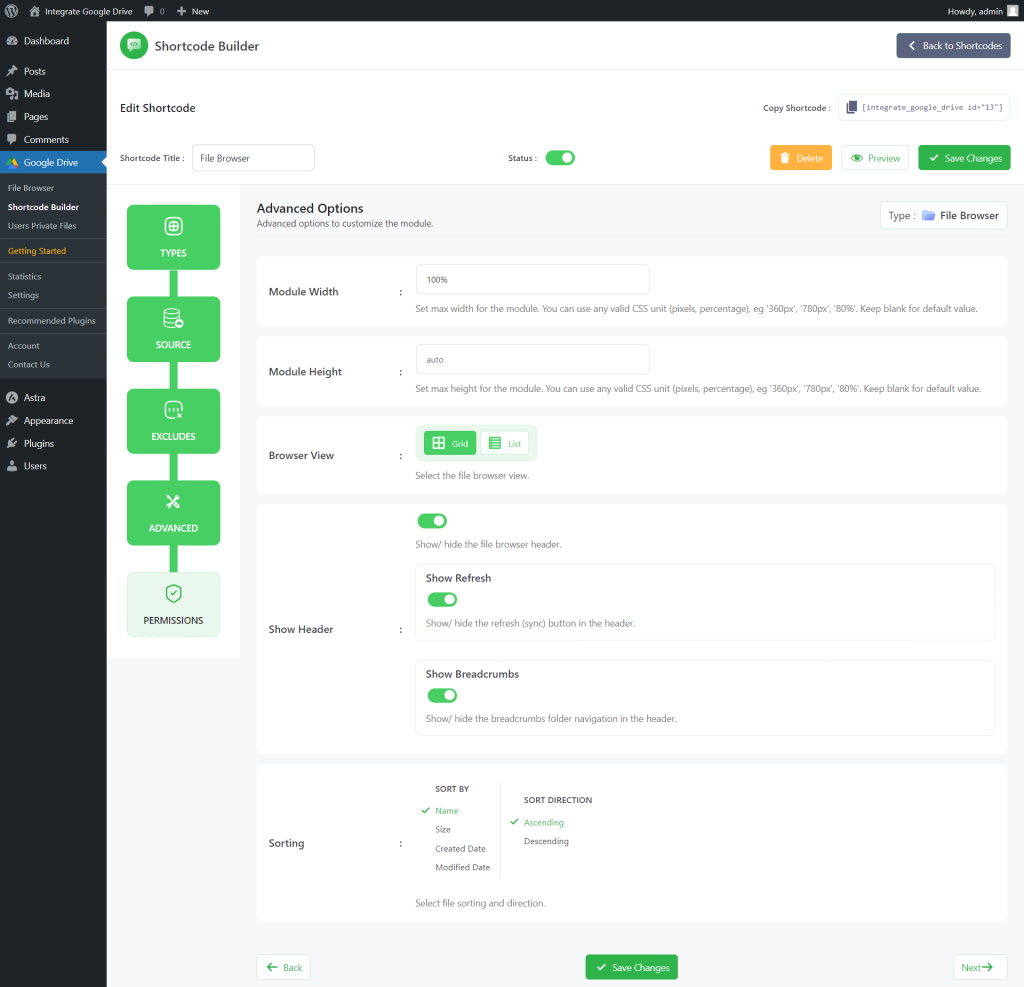Open the site home icon in admin bar

click(x=35, y=11)
